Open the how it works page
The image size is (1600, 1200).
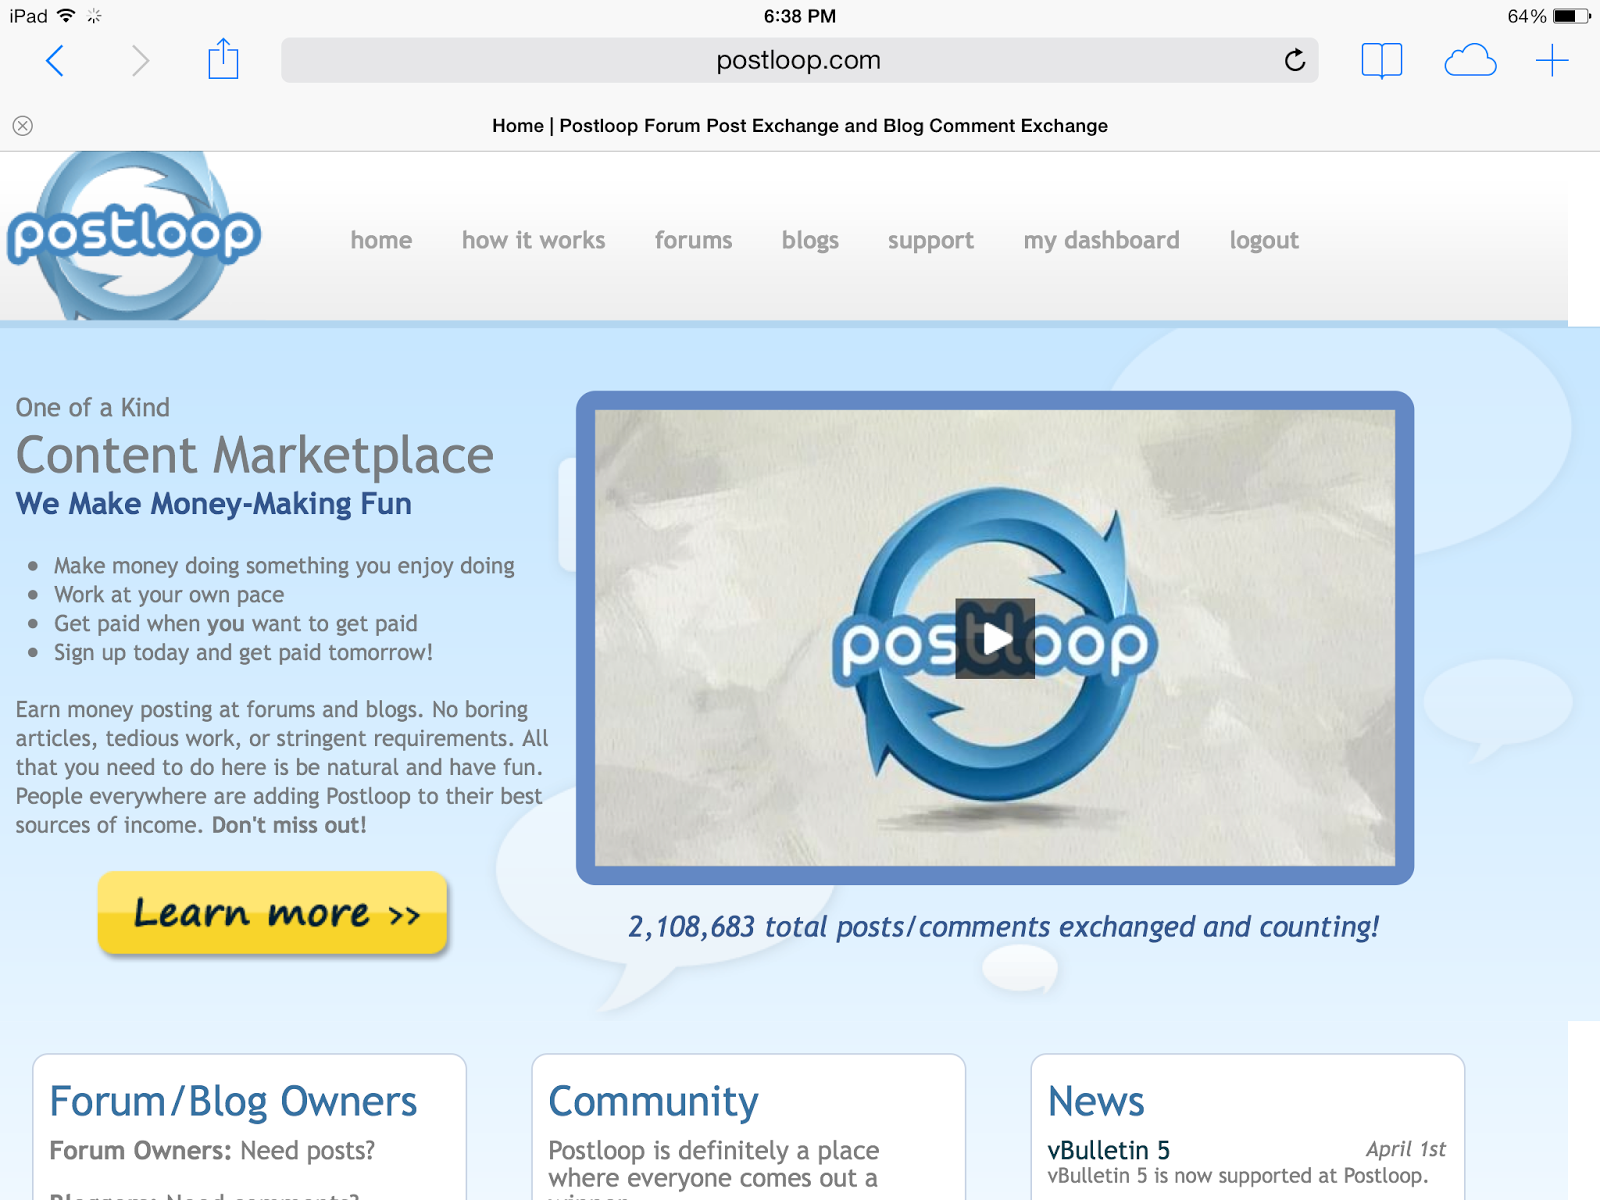coord(533,240)
